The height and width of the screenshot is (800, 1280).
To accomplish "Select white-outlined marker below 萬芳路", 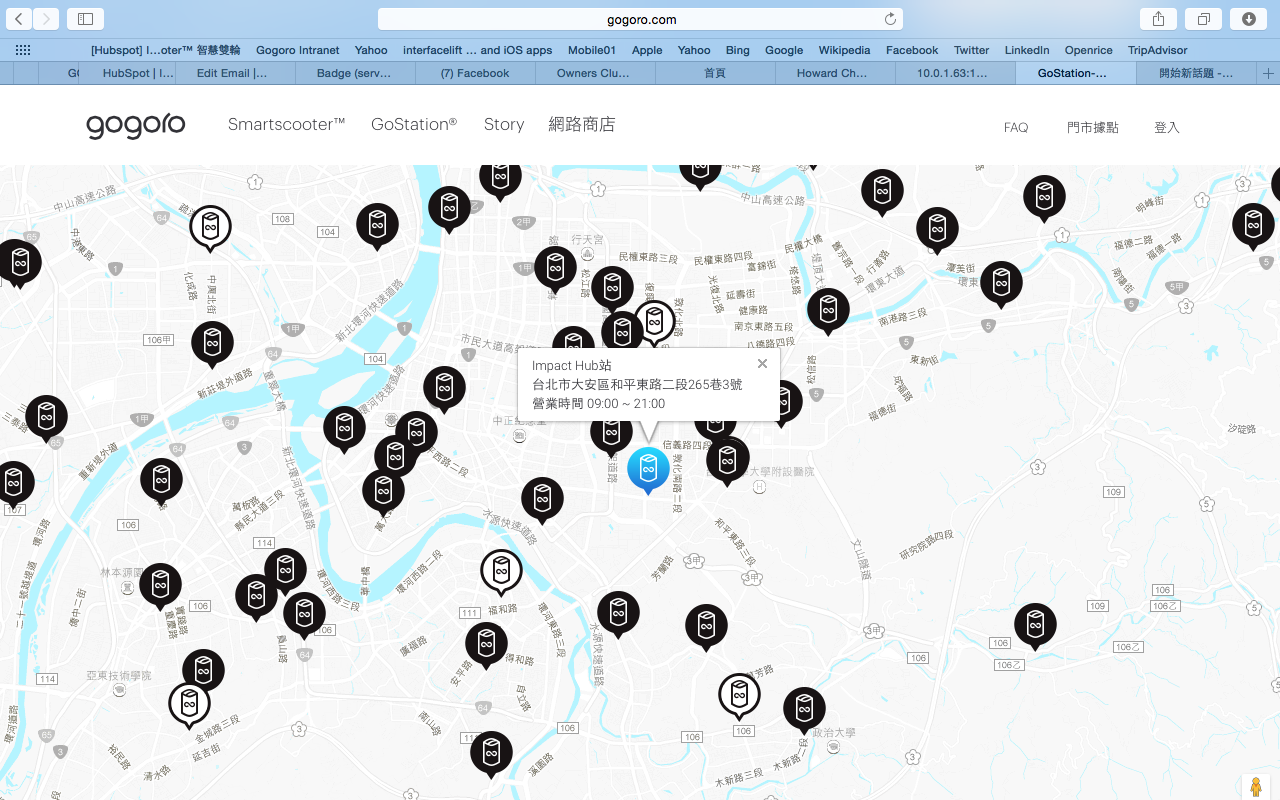I will pyautogui.click(x=739, y=697).
